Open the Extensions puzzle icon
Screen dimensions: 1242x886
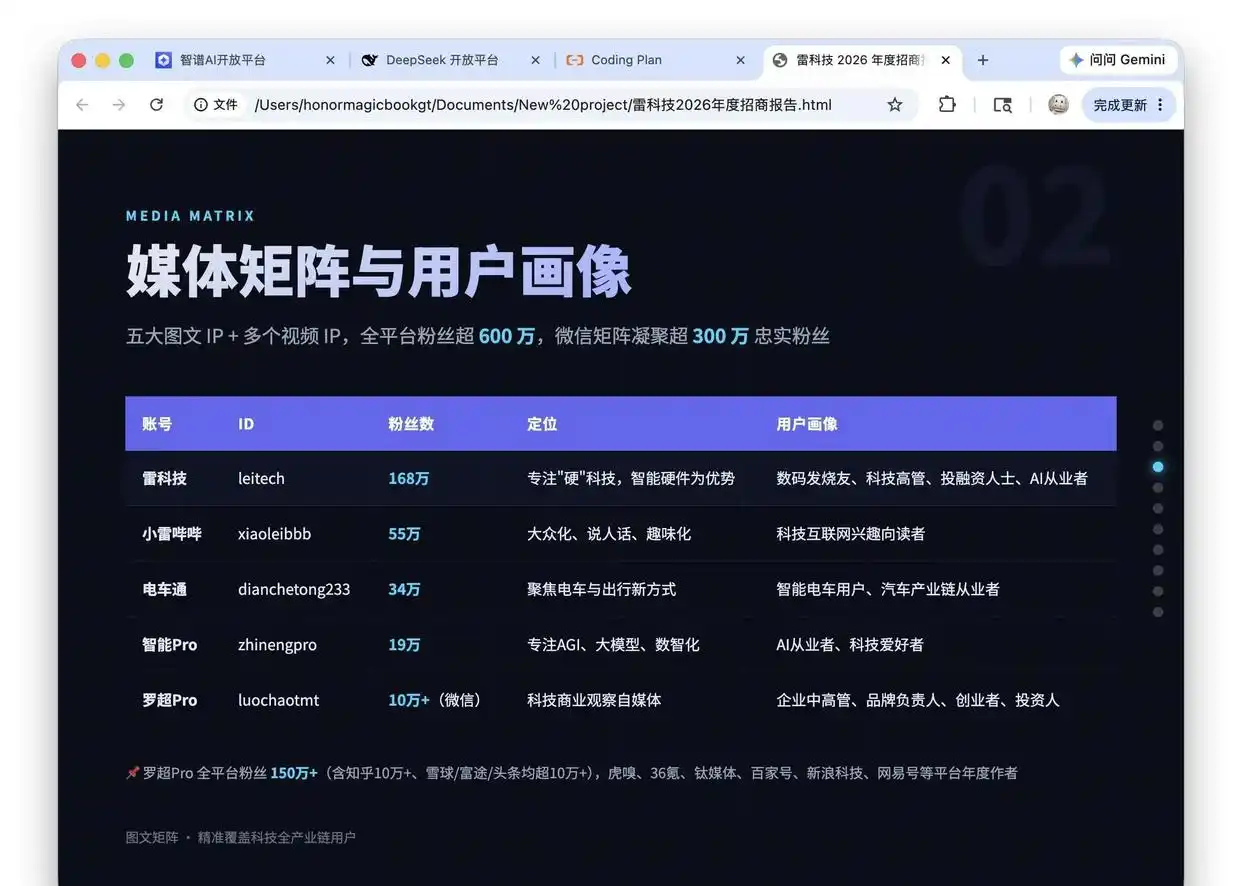[x=947, y=105]
